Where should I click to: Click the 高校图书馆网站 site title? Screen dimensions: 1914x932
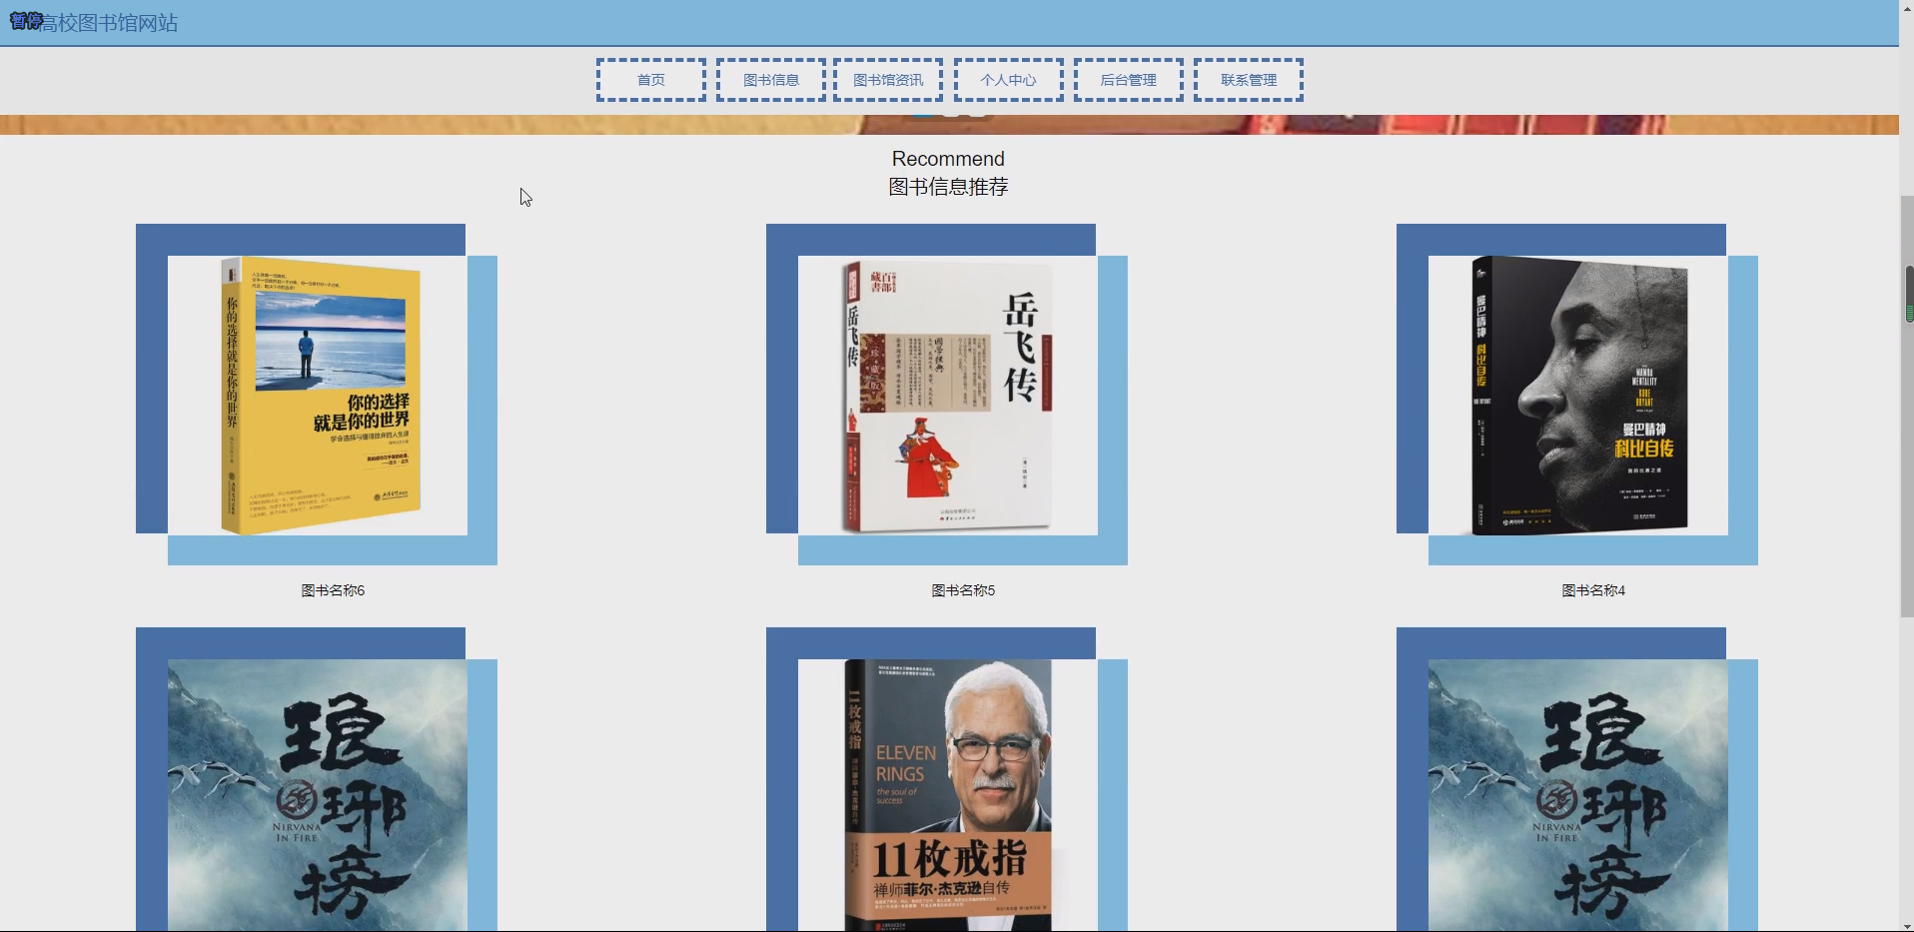pyautogui.click(x=108, y=23)
